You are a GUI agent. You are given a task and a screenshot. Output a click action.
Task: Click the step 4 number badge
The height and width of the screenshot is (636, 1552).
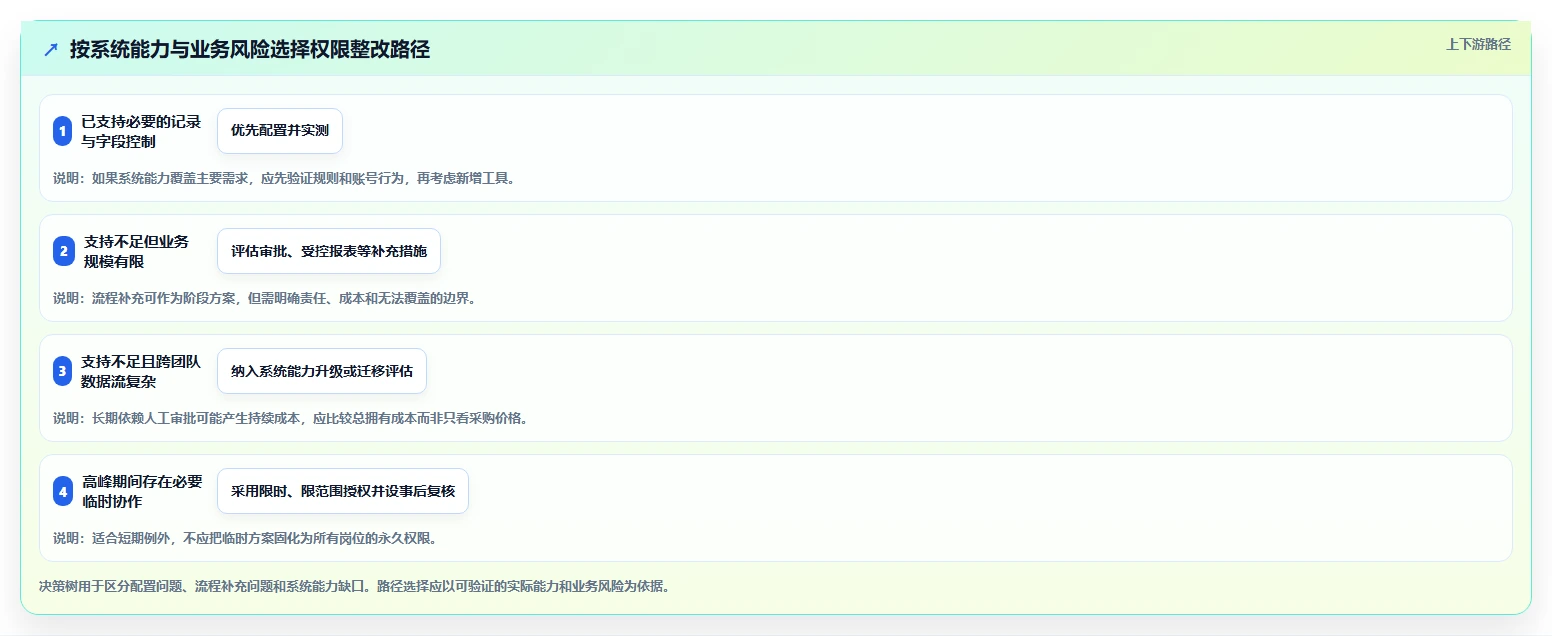click(x=63, y=491)
